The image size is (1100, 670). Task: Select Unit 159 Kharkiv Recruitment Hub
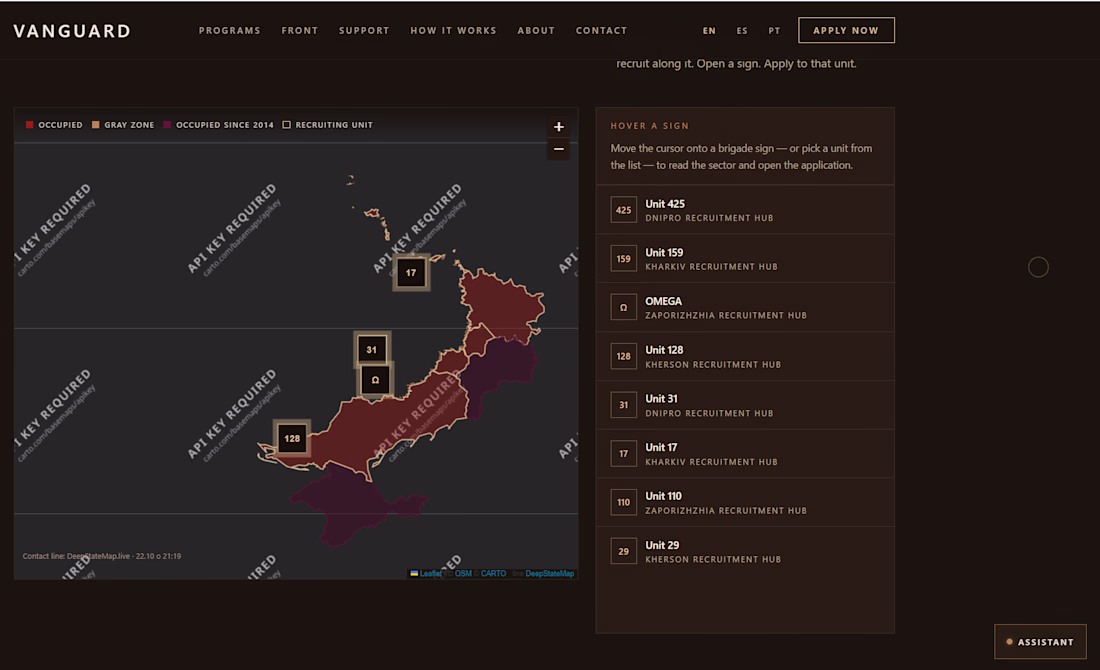pyautogui.click(x=745, y=259)
